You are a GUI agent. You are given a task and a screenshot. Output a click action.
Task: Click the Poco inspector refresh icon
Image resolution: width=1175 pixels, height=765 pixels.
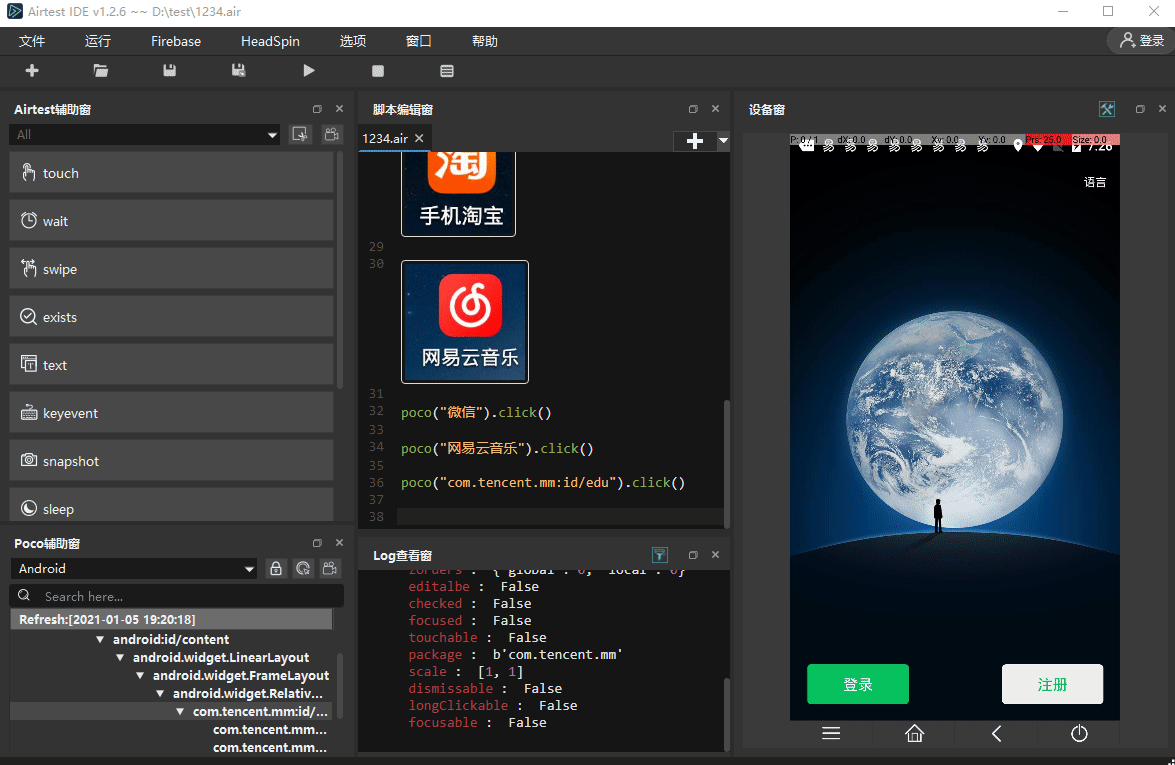pyautogui.click(x=303, y=569)
